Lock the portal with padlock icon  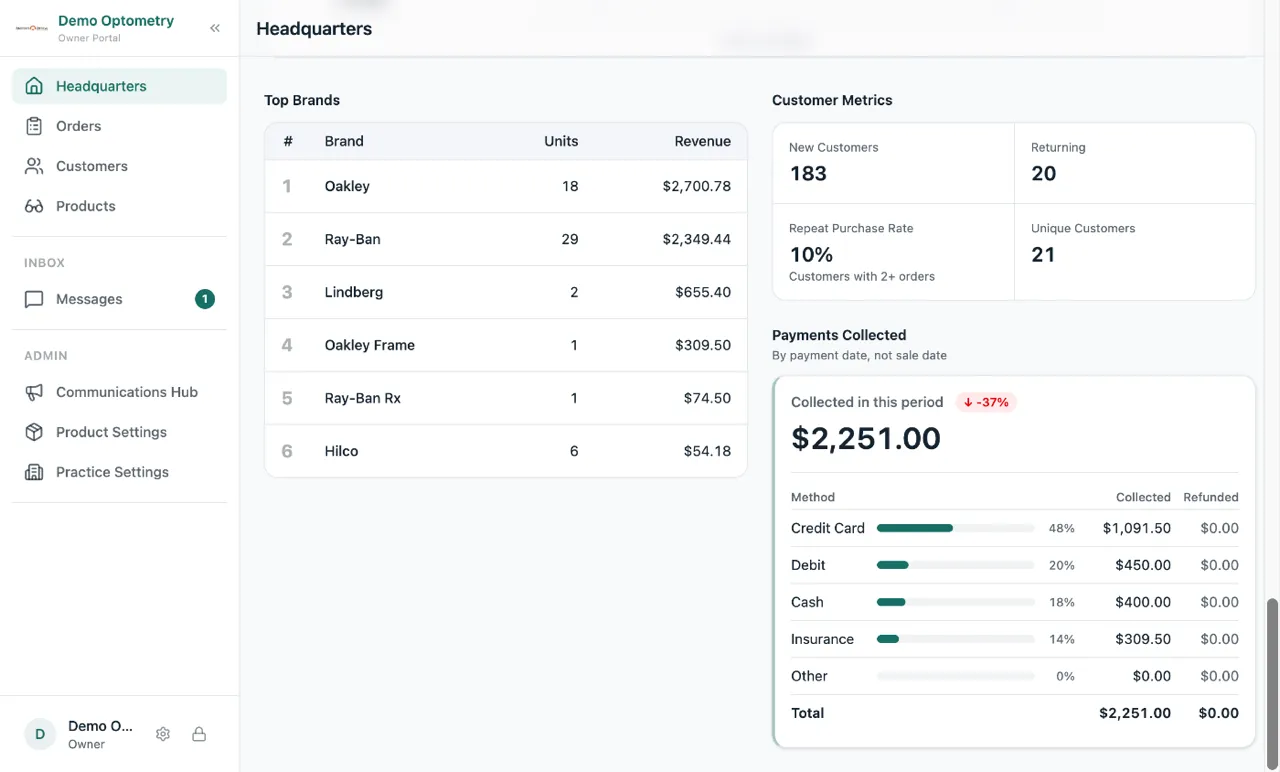(199, 734)
